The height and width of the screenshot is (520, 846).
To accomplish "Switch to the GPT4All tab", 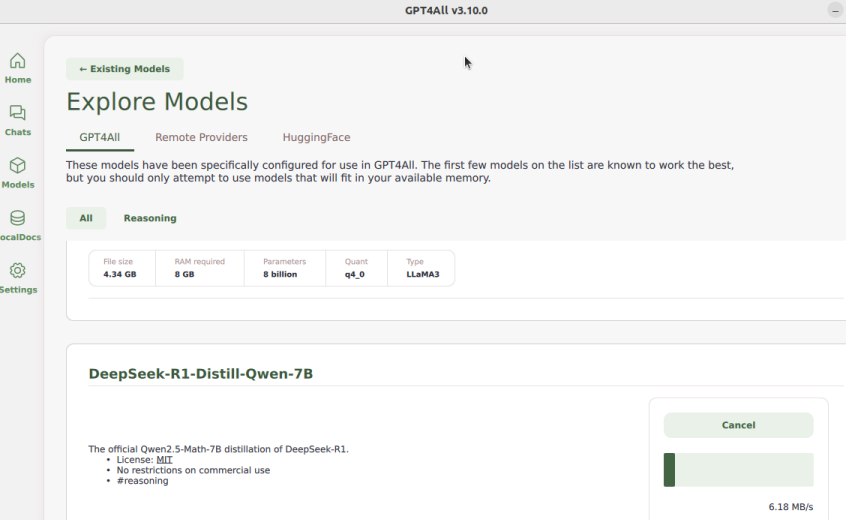I will tap(100, 138).
